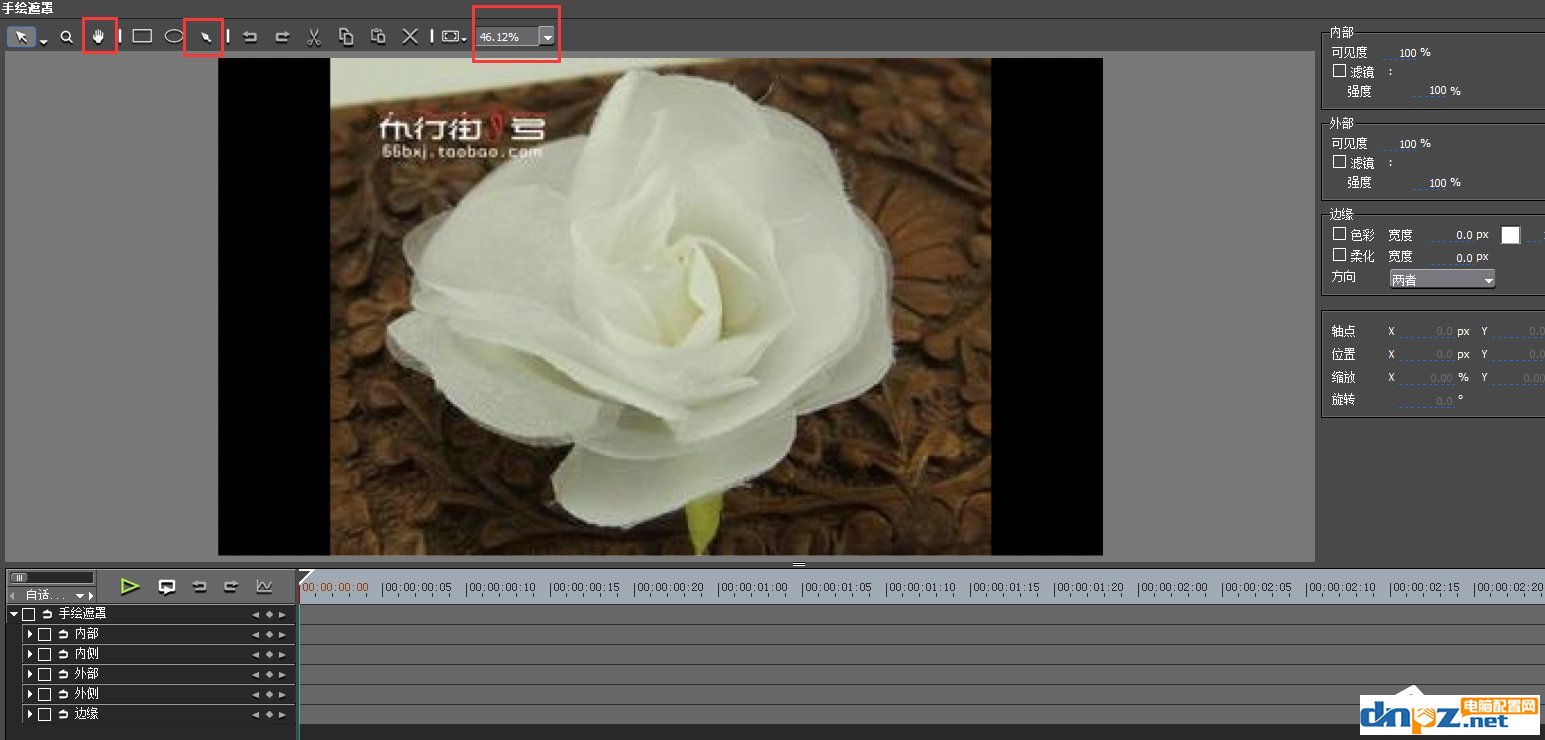The width and height of the screenshot is (1545, 740).
Task: Enable keyframes checkbox for 外侧 row
Action: (44, 694)
